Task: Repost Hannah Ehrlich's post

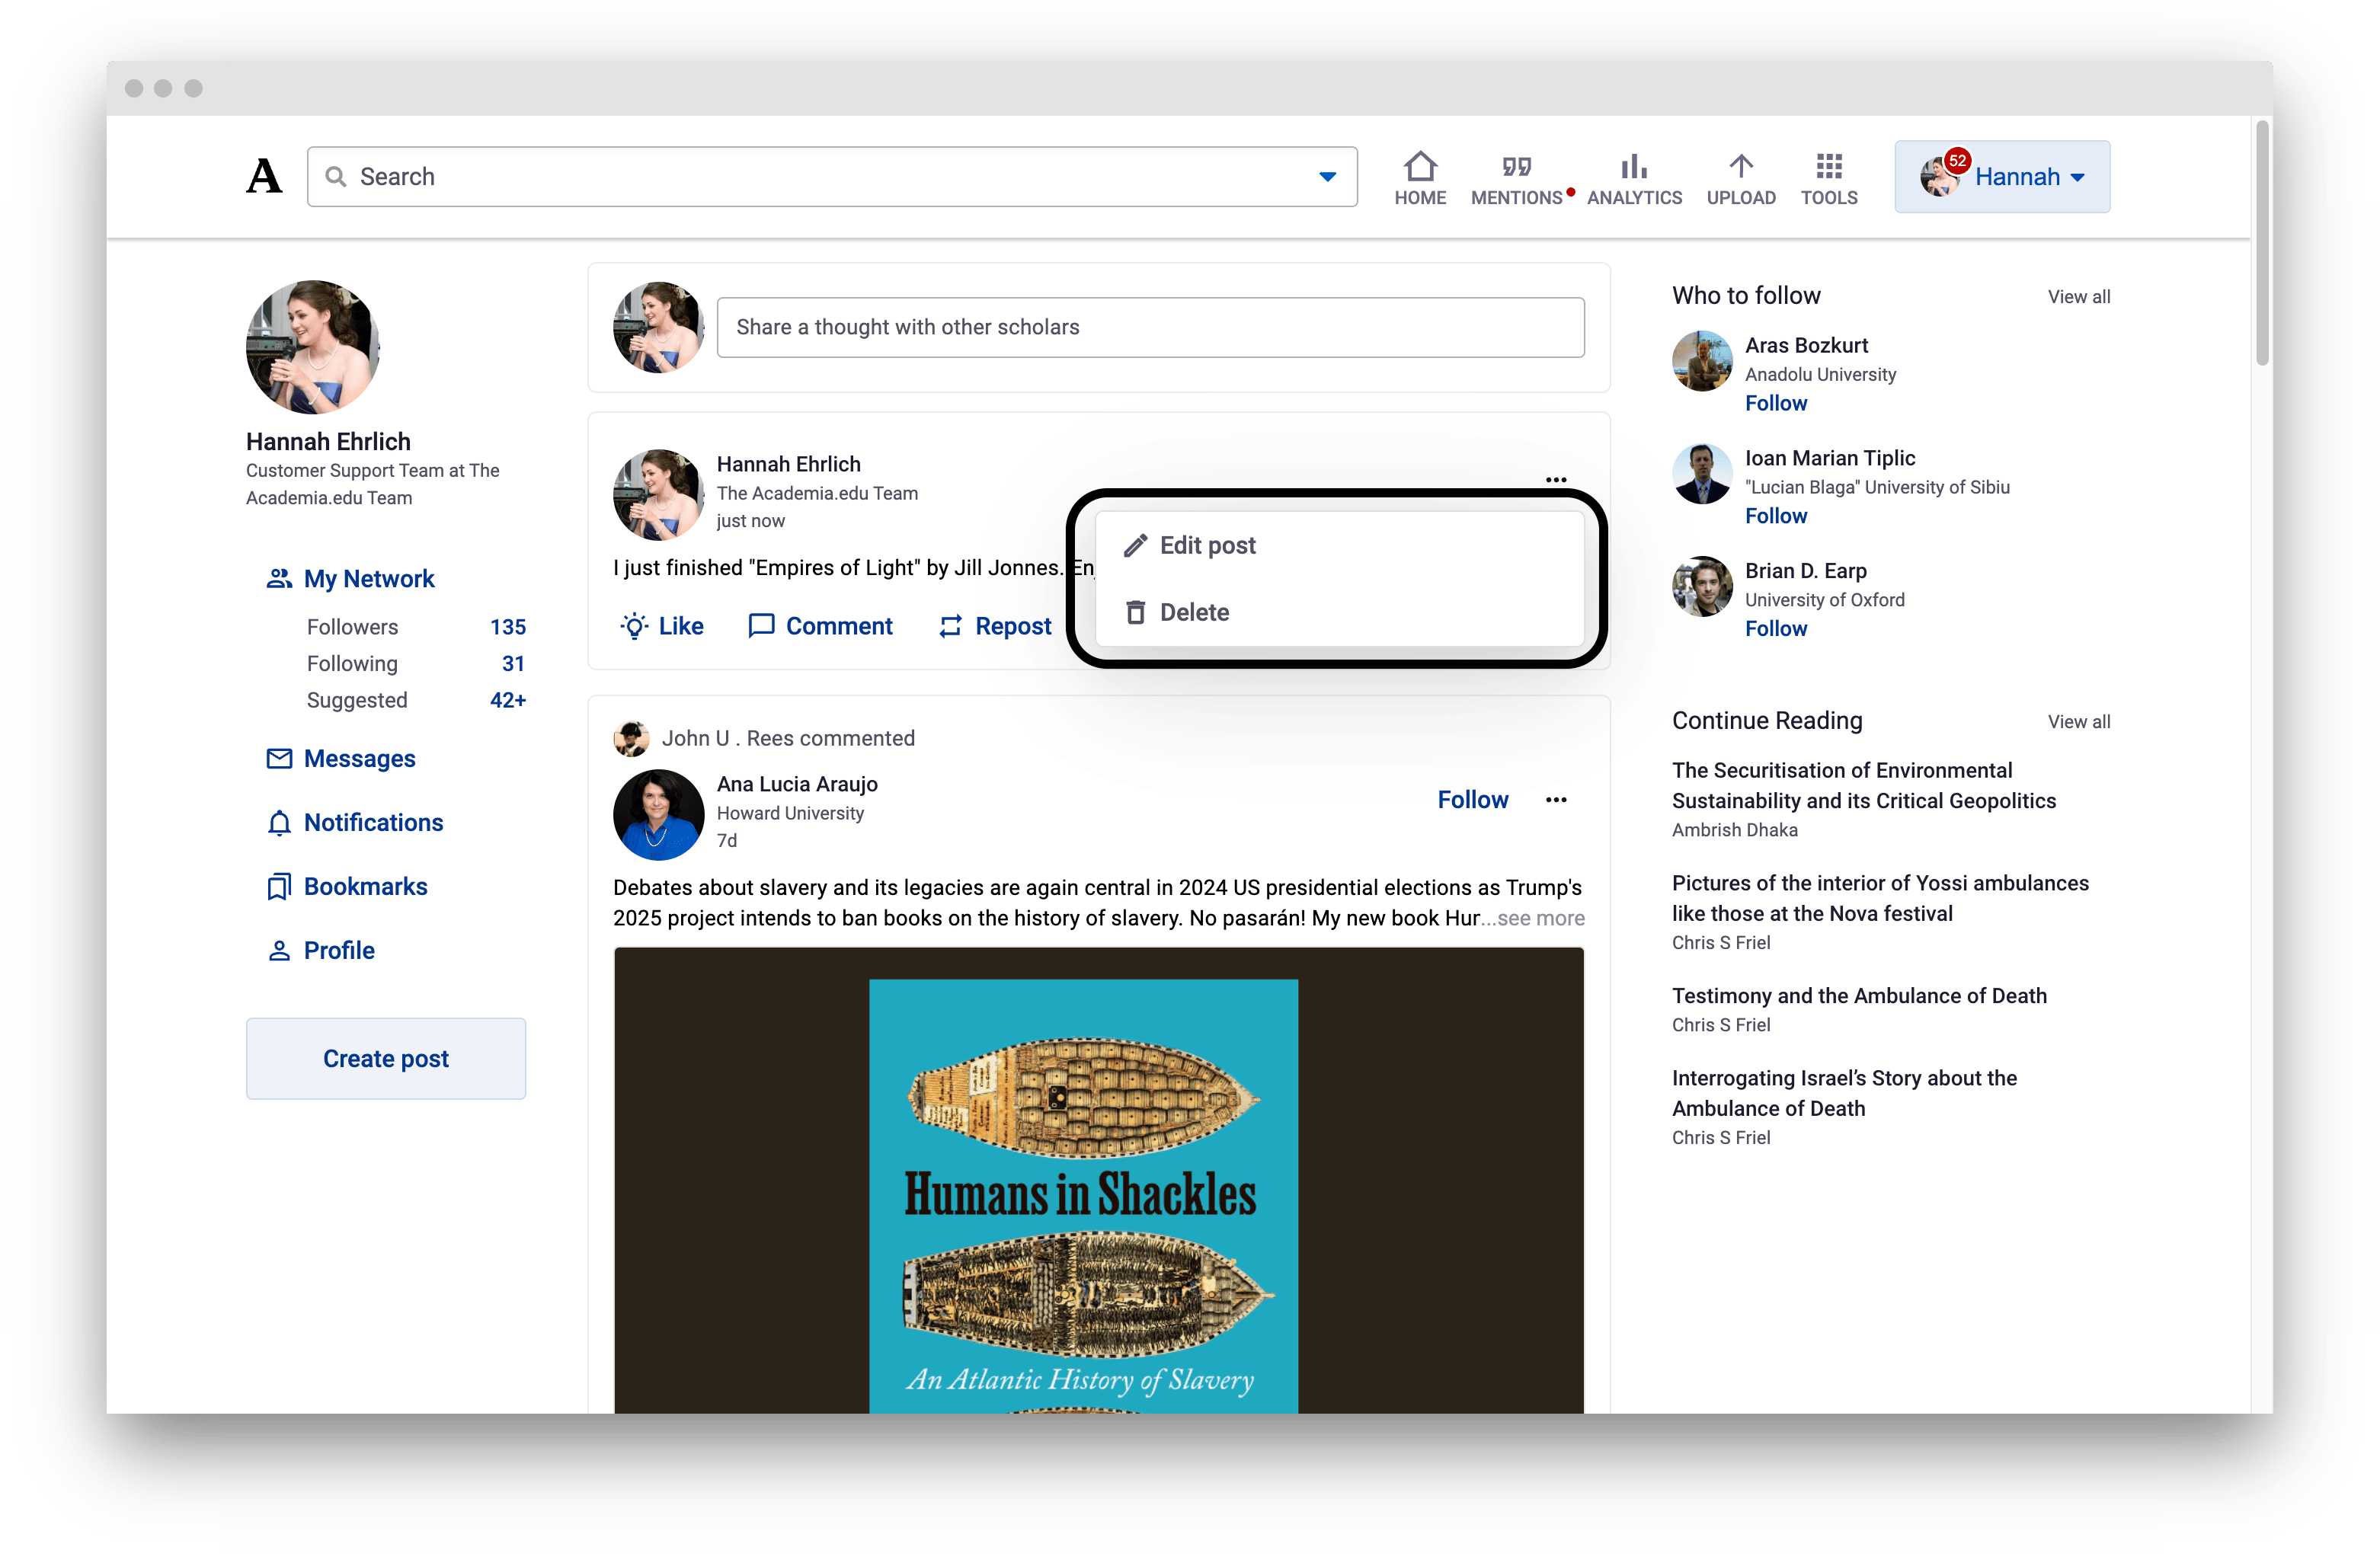Action: pos(995,626)
